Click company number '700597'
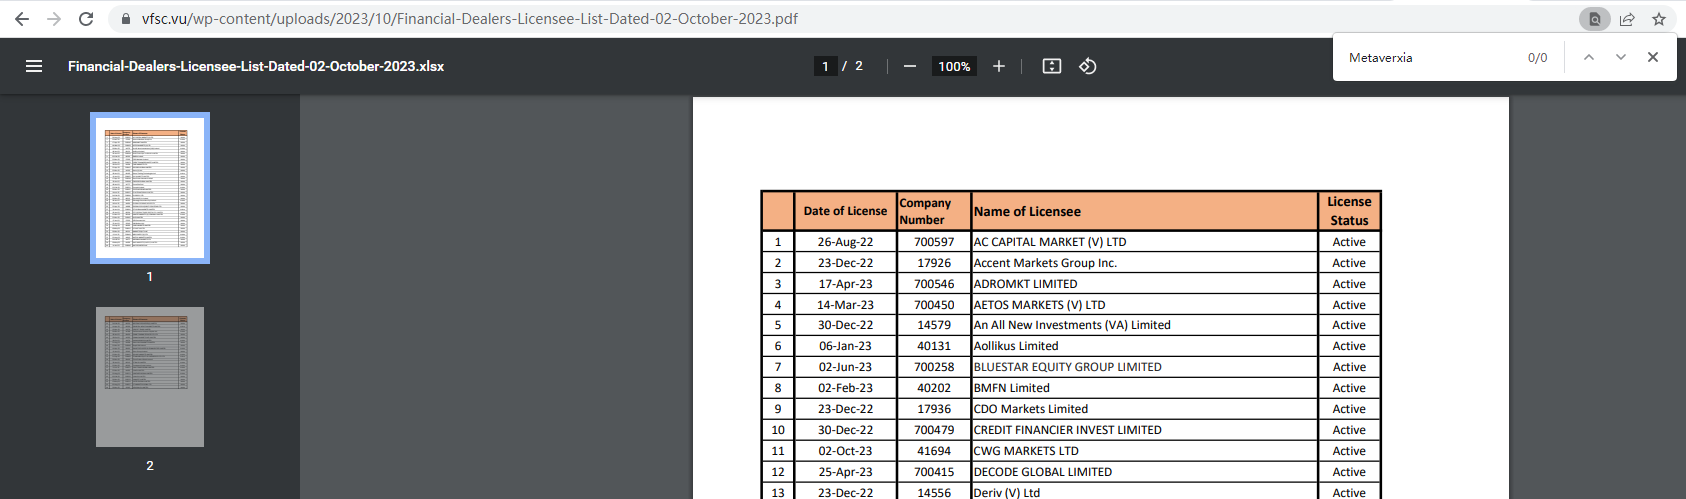1686x499 pixels. click(934, 242)
